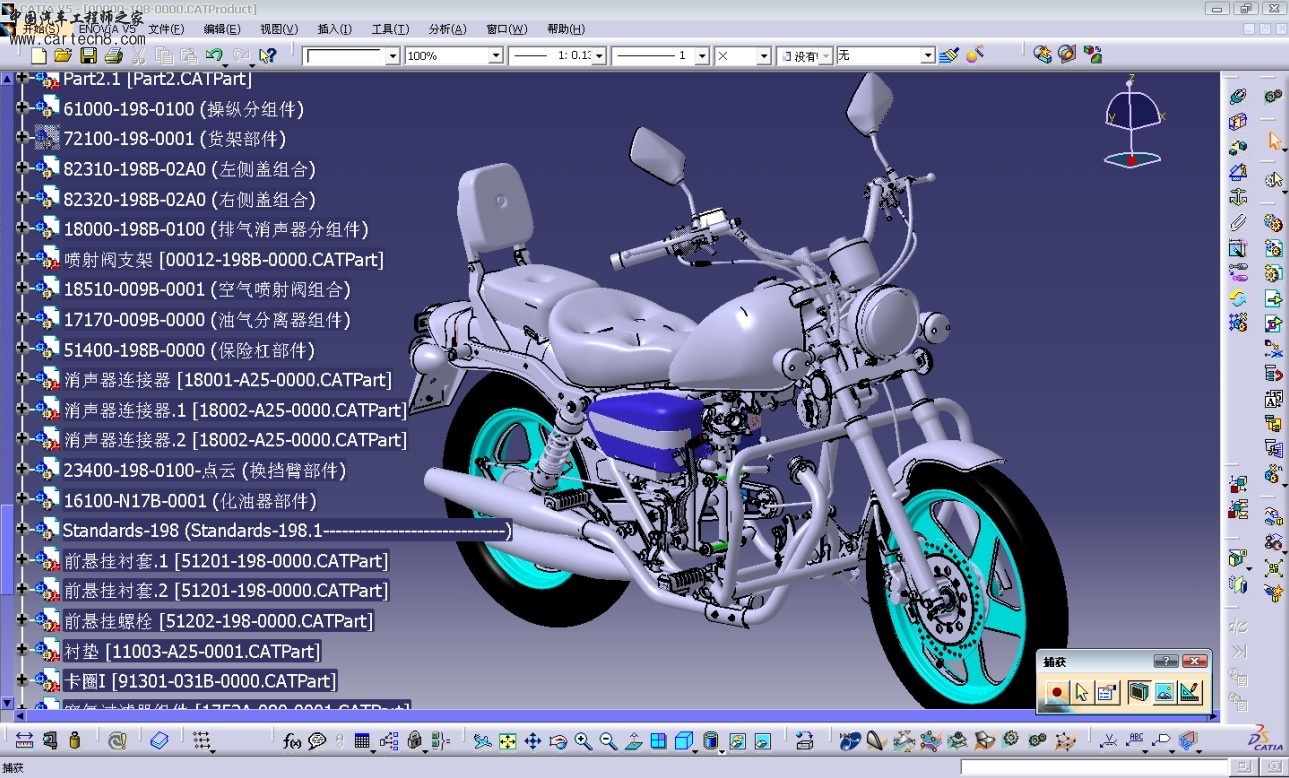
Task: Select tree item 17170-009B-0000 (油气分离器组件)
Action: pos(207,320)
